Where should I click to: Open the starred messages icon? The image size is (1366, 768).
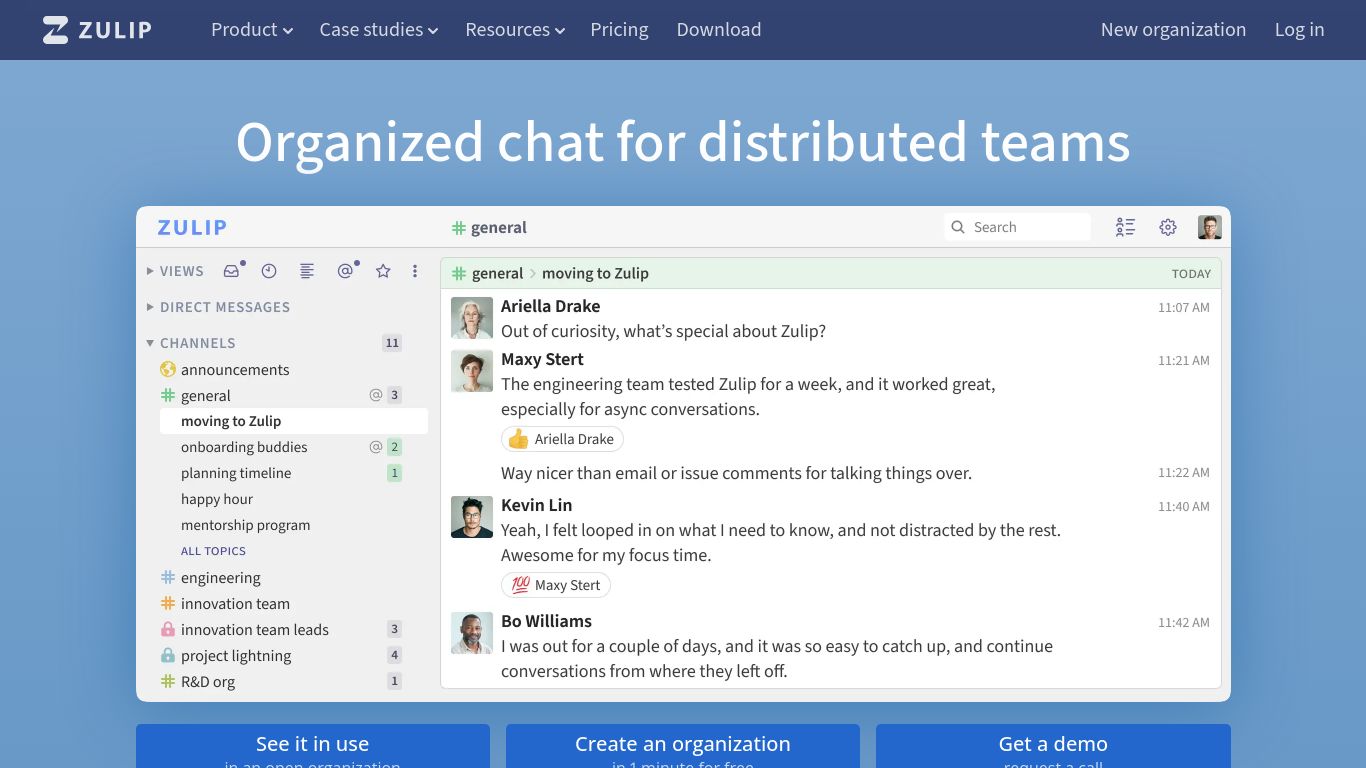tap(383, 271)
